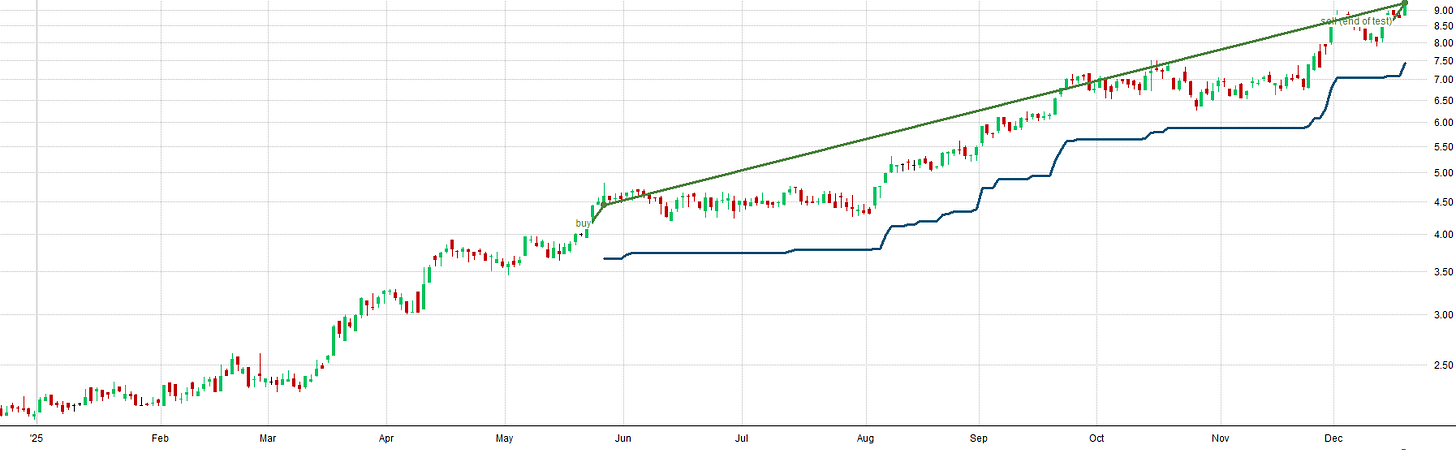The height and width of the screenshot is (450, 1456).
Task: Click the "buy" trade marker label
Action: (583, 223)
